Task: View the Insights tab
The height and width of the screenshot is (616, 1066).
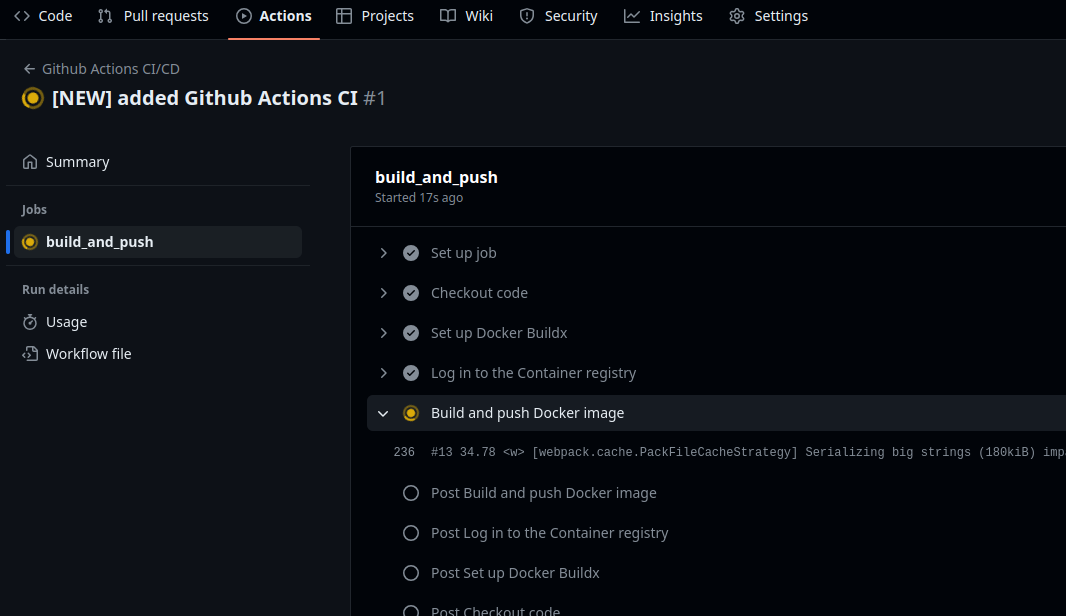Action: click(x=663, y=16)
